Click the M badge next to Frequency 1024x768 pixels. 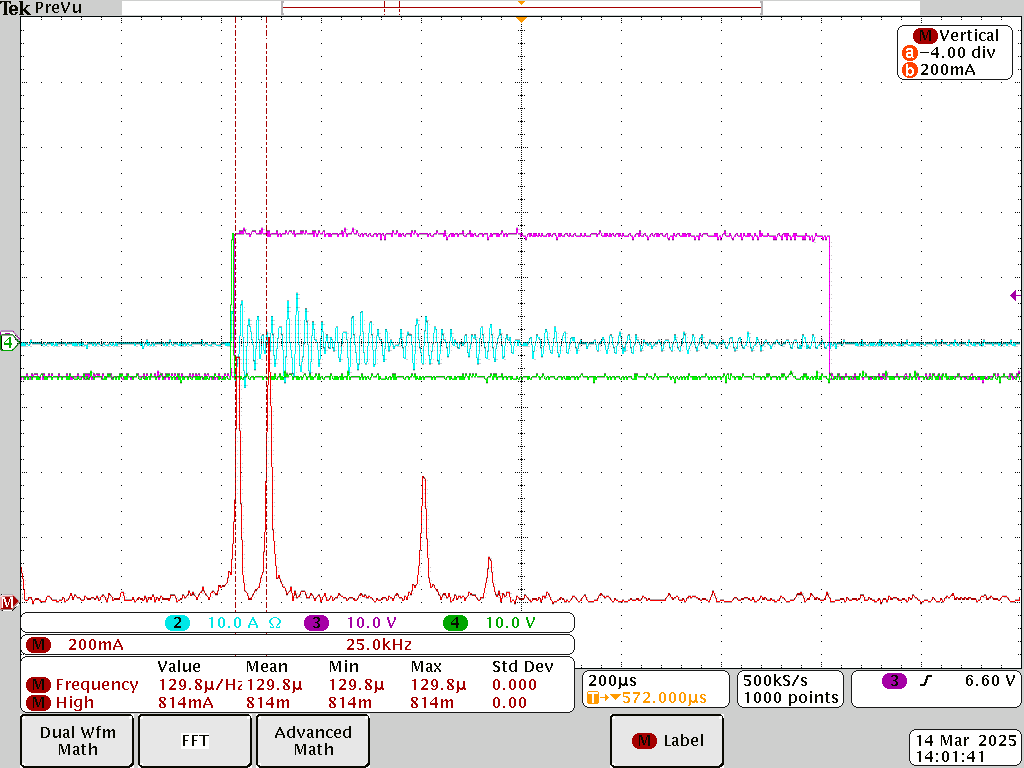pos(39,685)
